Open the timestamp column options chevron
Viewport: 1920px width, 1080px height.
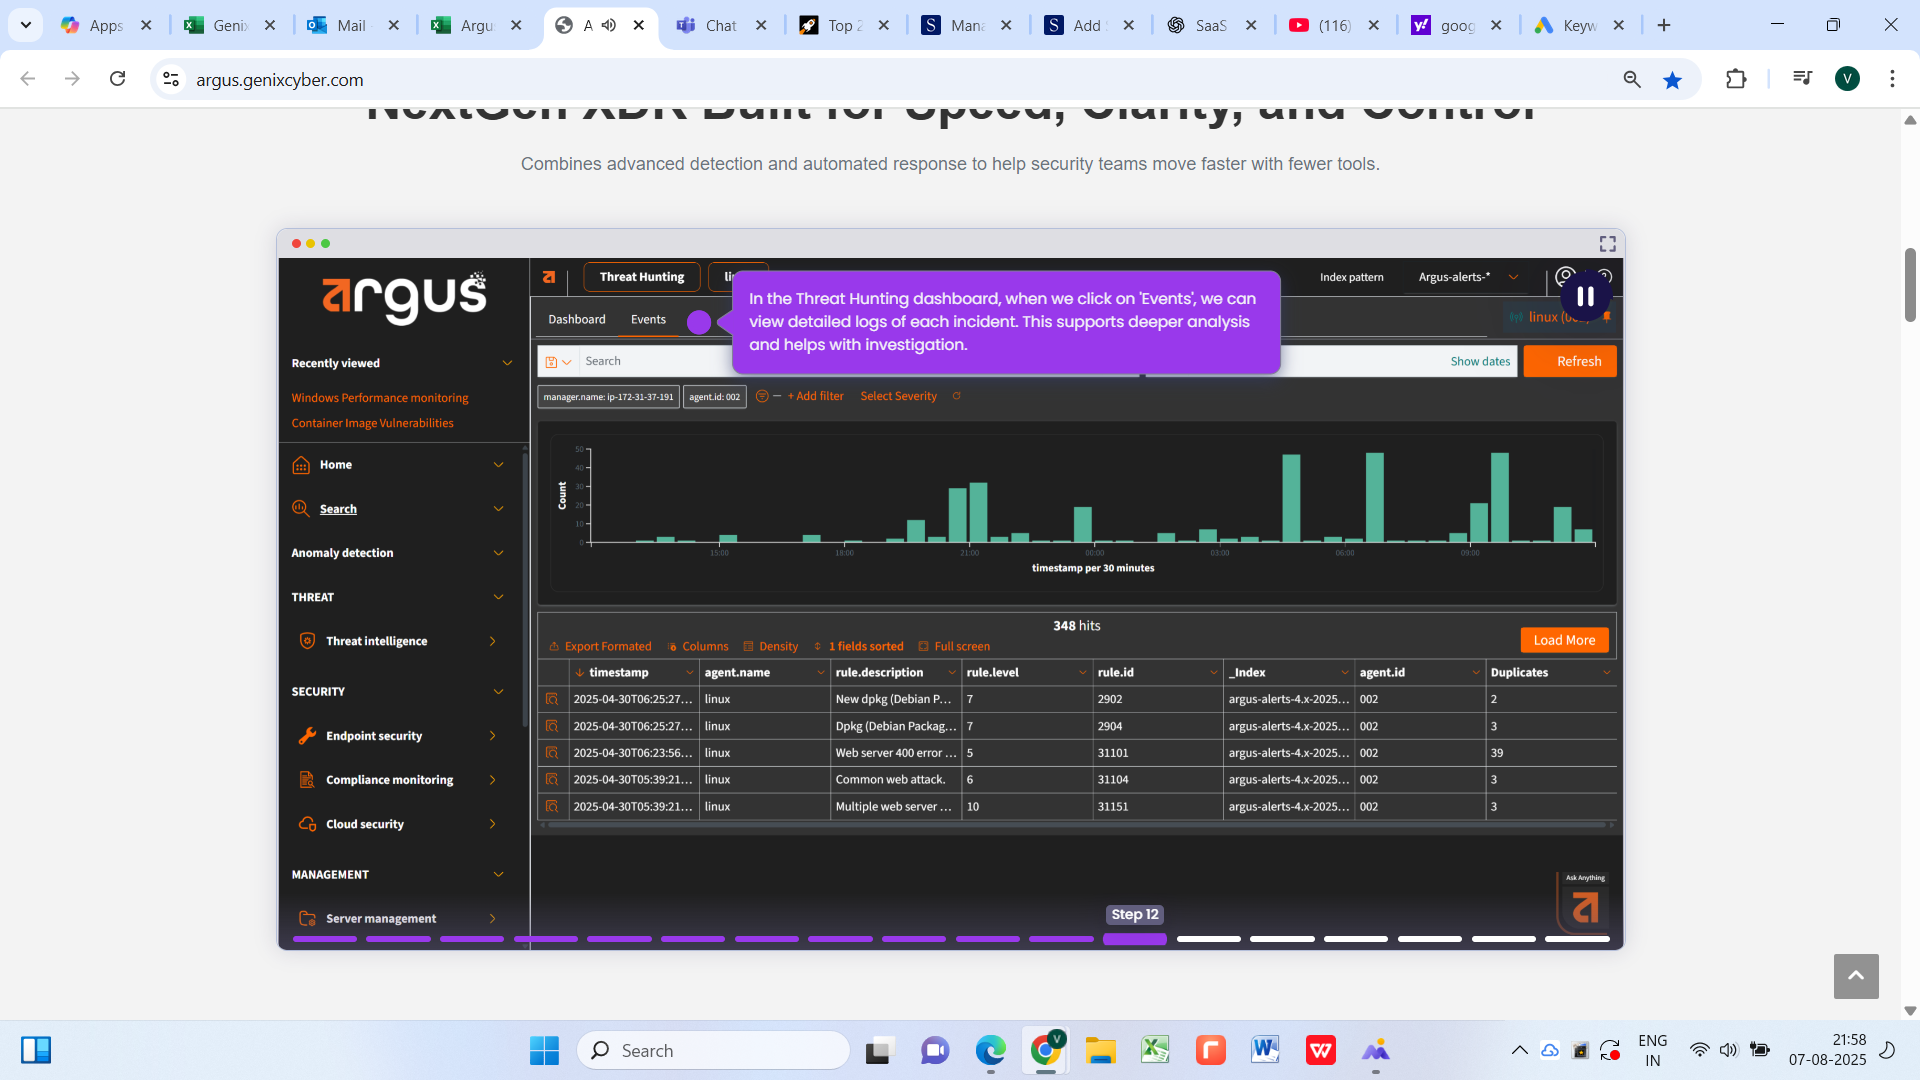(689, 673)
